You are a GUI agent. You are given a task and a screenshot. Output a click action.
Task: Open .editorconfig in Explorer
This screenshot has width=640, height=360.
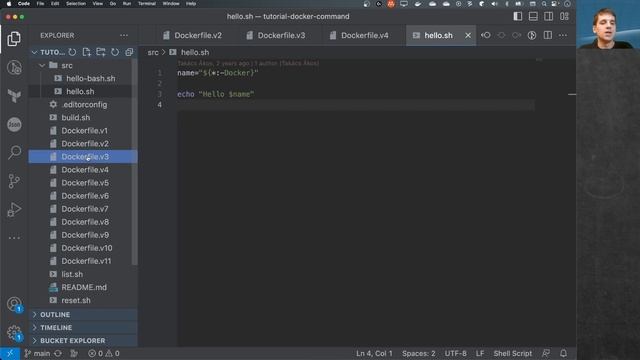tap(84, 104)
